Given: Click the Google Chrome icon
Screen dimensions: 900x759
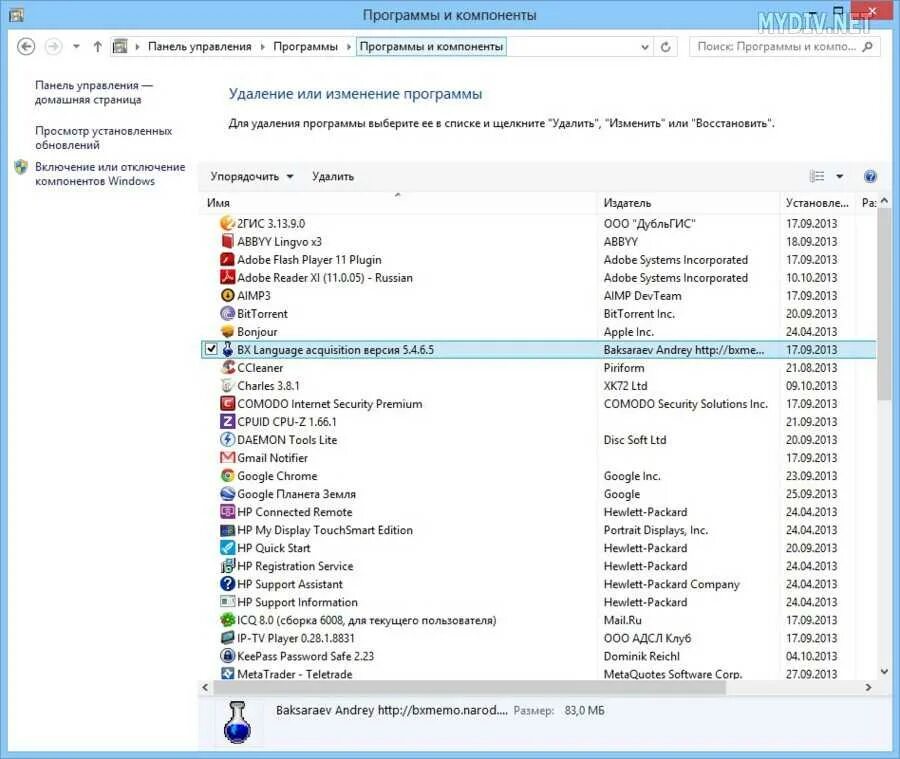Looking at the screenshot, I should [228, 476].
